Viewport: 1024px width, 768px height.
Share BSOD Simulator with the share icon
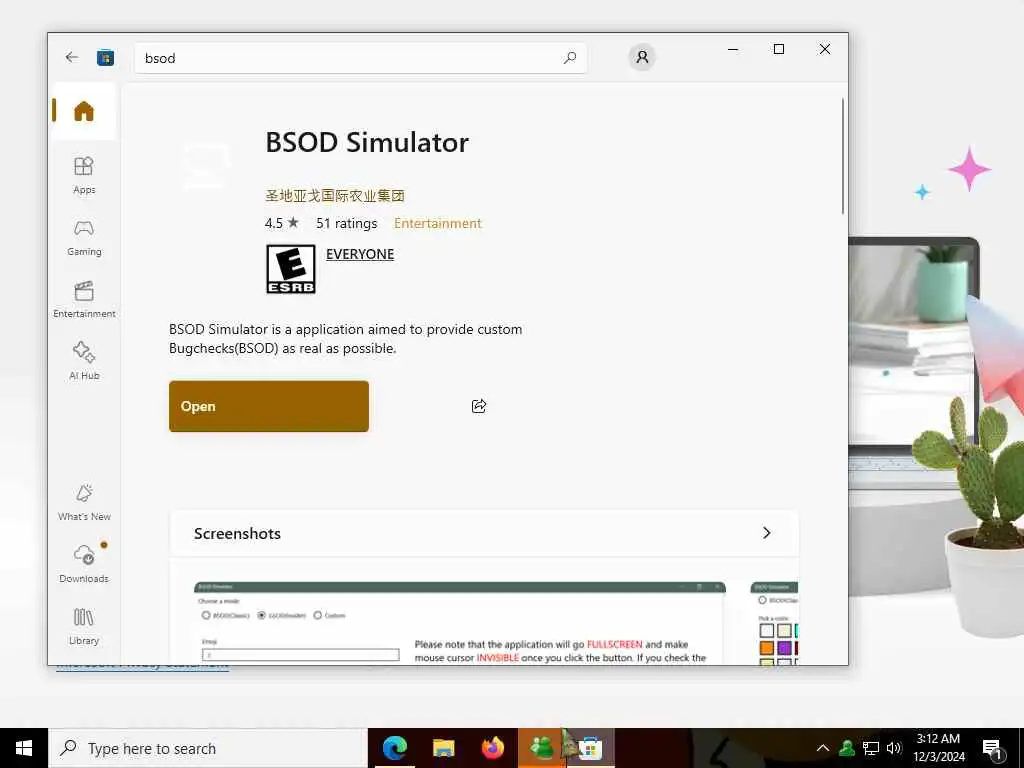point(479,406)
